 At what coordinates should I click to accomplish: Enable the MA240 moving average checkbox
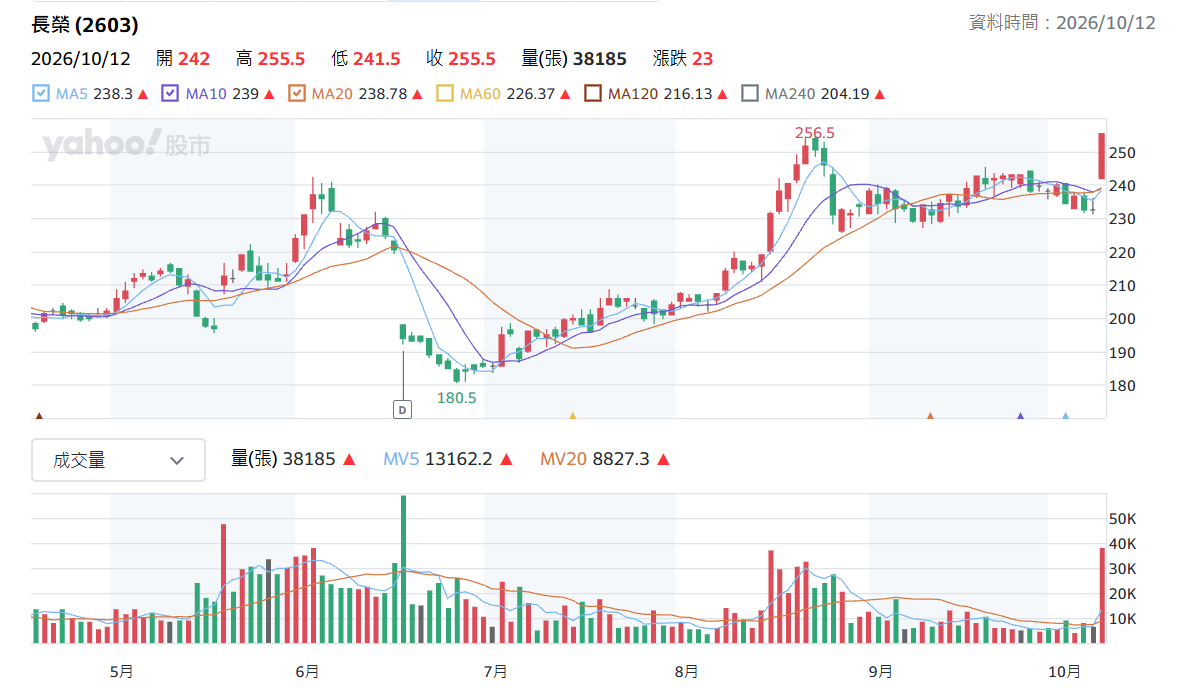(x=749, y=93)
